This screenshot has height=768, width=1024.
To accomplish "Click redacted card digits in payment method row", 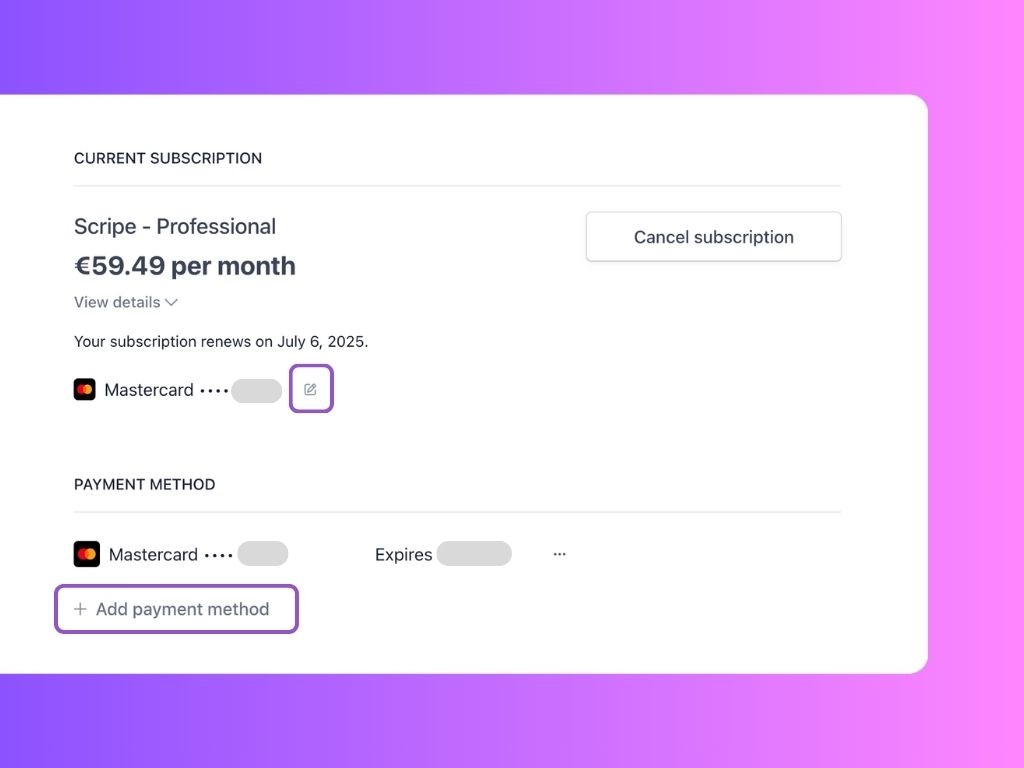I will [263, 554].
